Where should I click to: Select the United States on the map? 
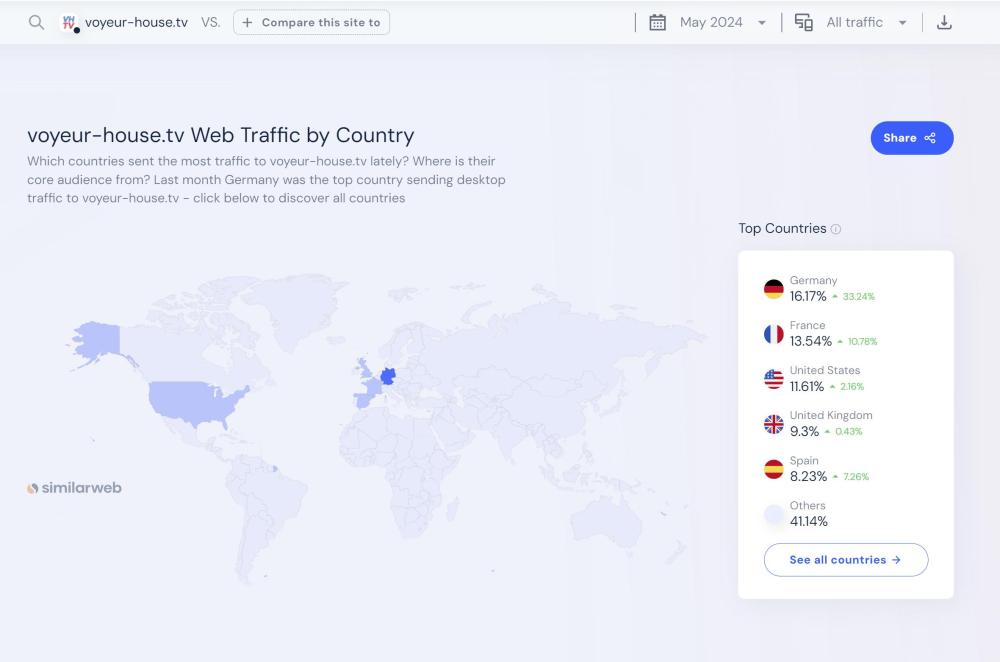195,400
